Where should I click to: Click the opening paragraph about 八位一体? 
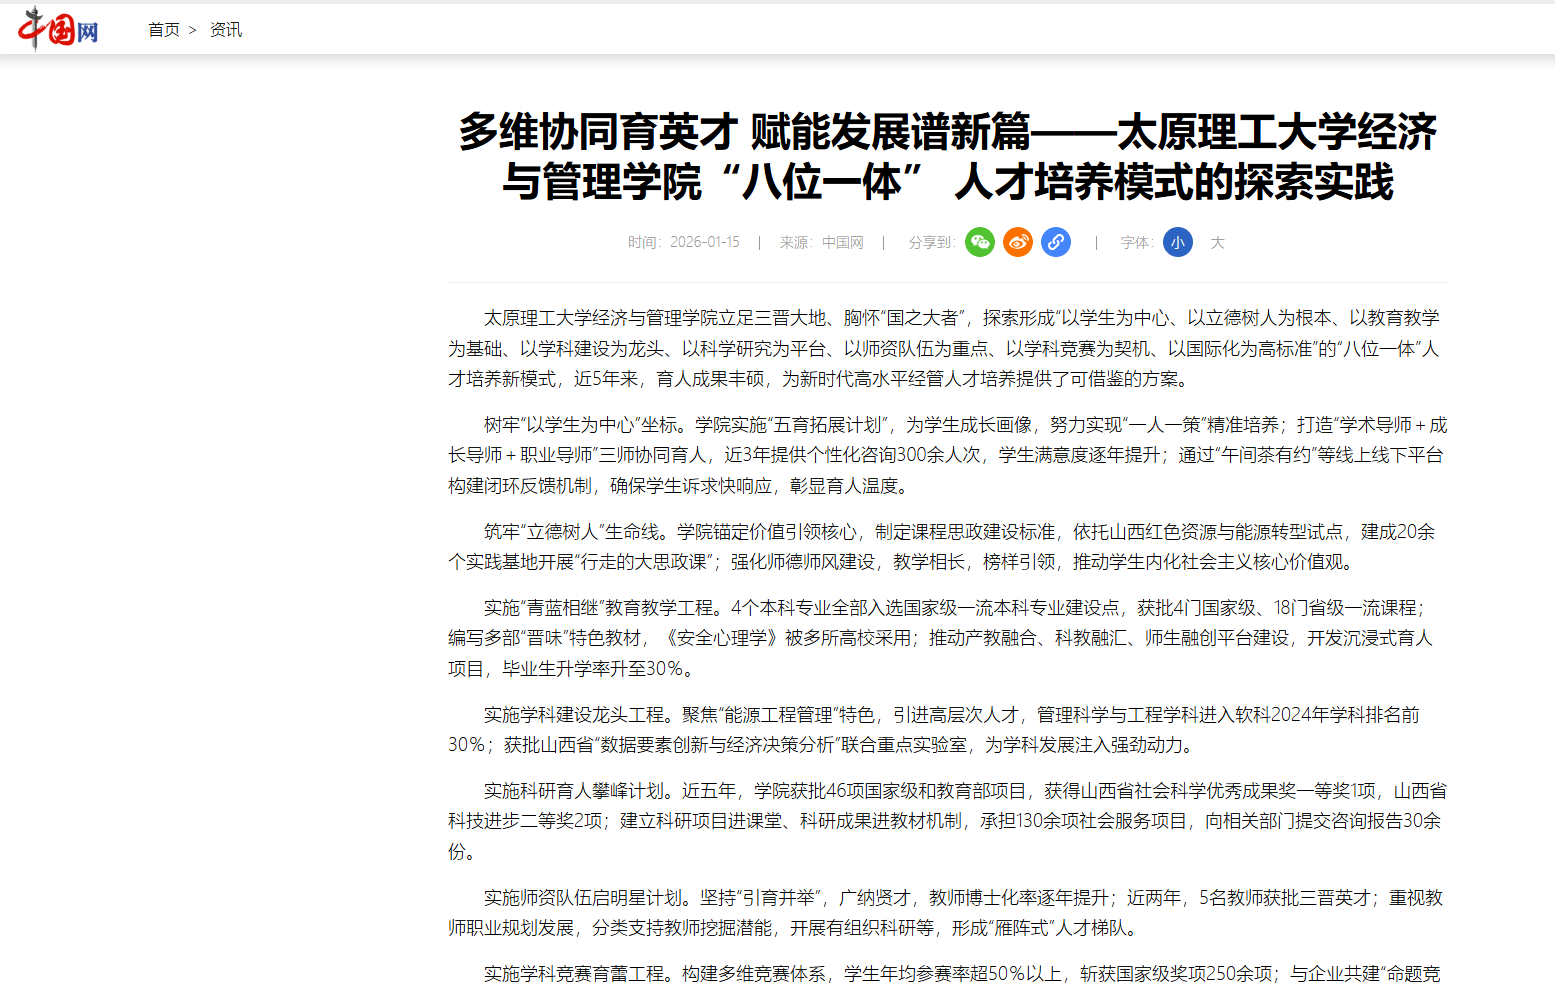[947, 348]
